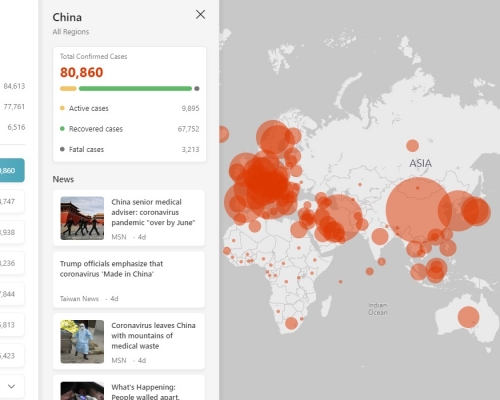500x400 pixels.
Task: Expand the country list chevron at bottom
Action: pos(11,386)
